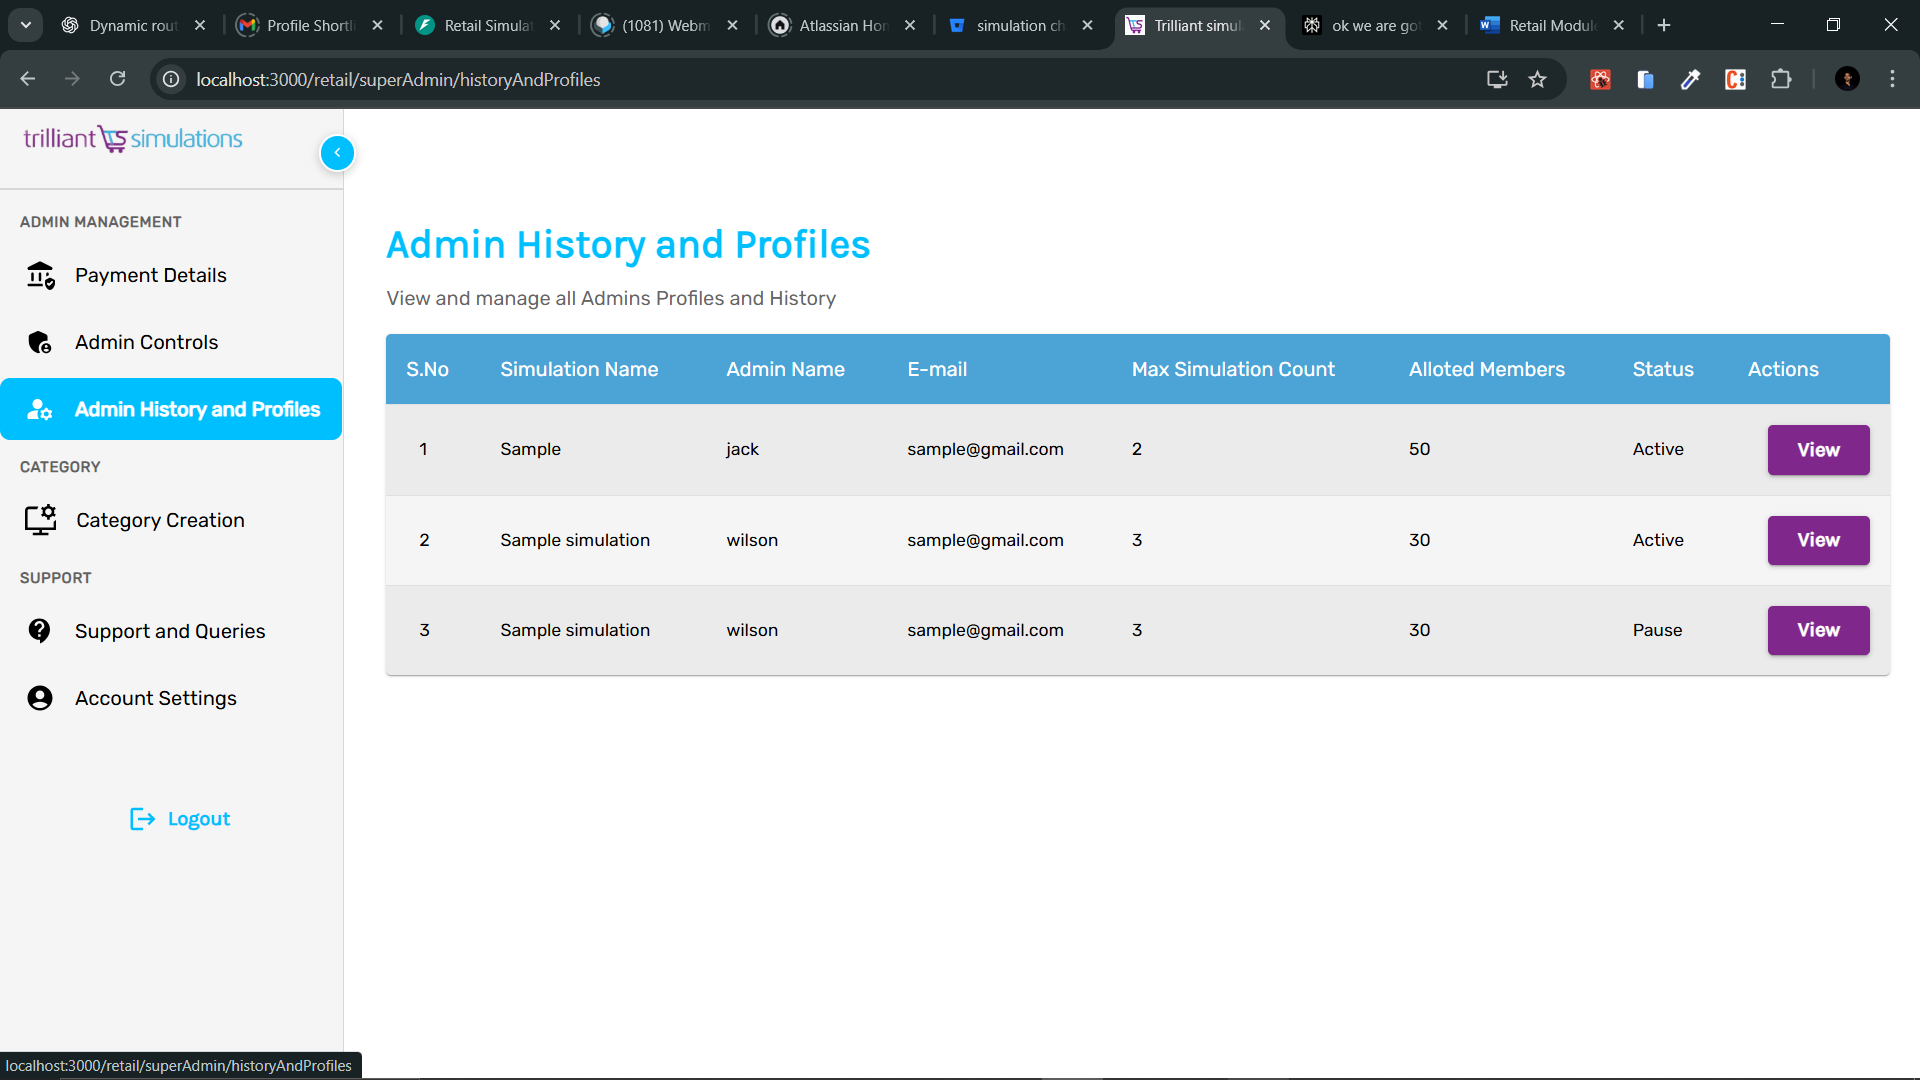
Task: Click the Logout arrow icon
Action: click(x=142, y=819)
